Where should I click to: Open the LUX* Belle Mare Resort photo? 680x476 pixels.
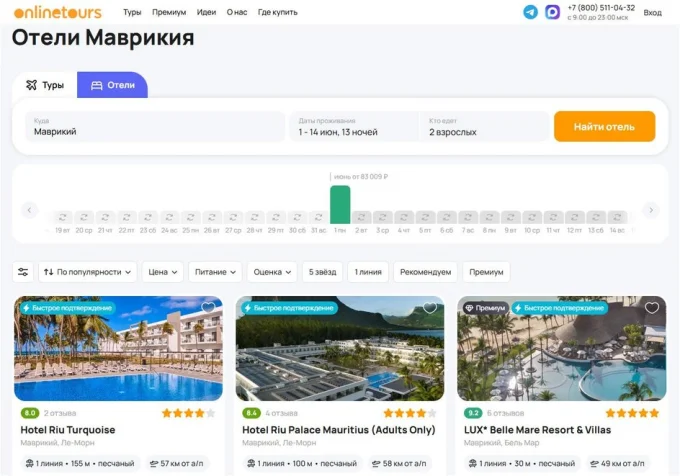tap(562, 349)
